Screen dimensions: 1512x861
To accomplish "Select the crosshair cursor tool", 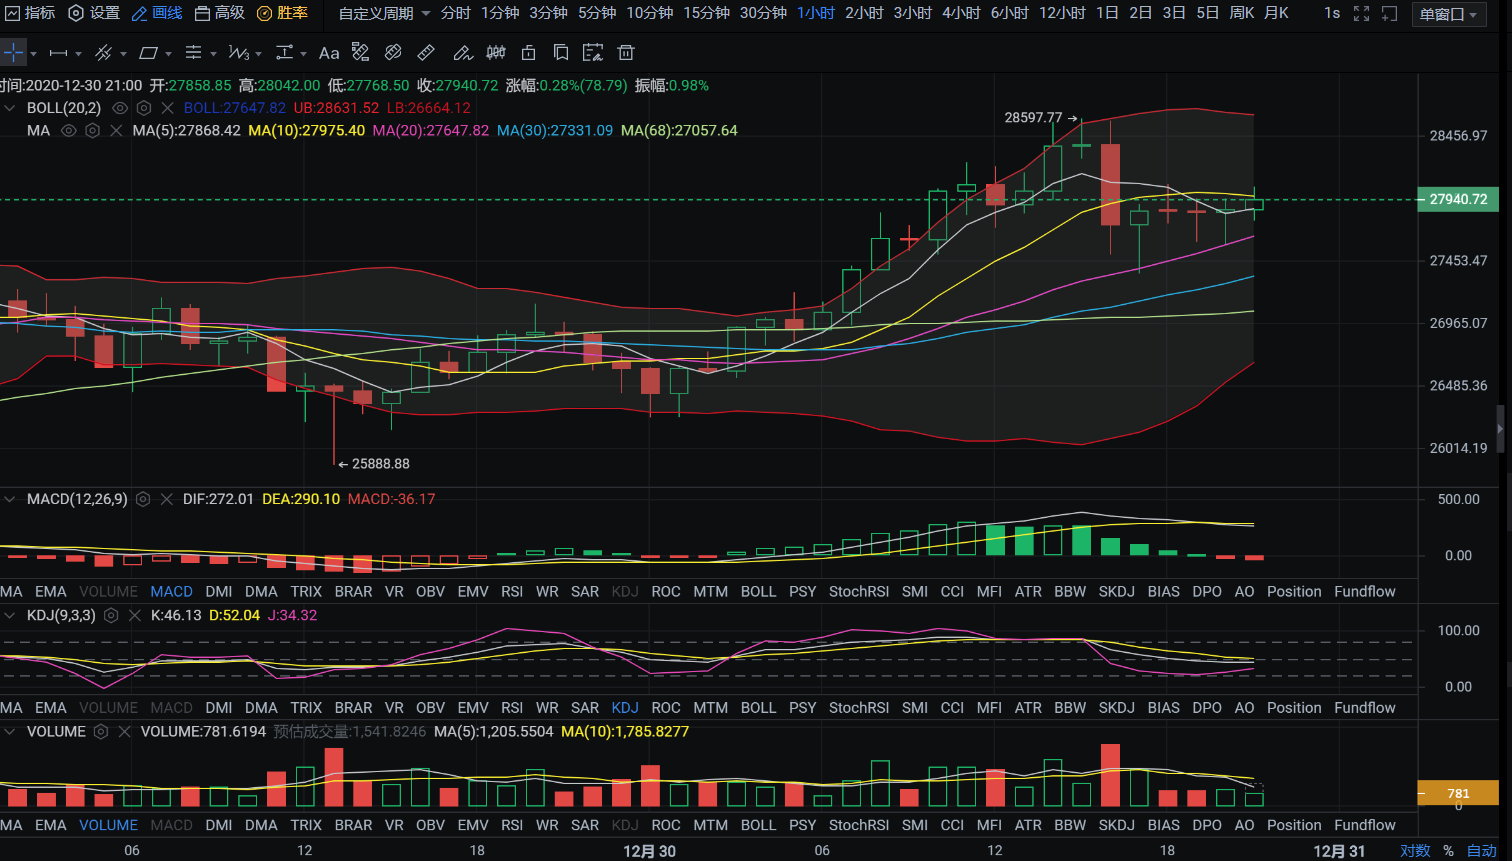I will click(x=13, y=53).
